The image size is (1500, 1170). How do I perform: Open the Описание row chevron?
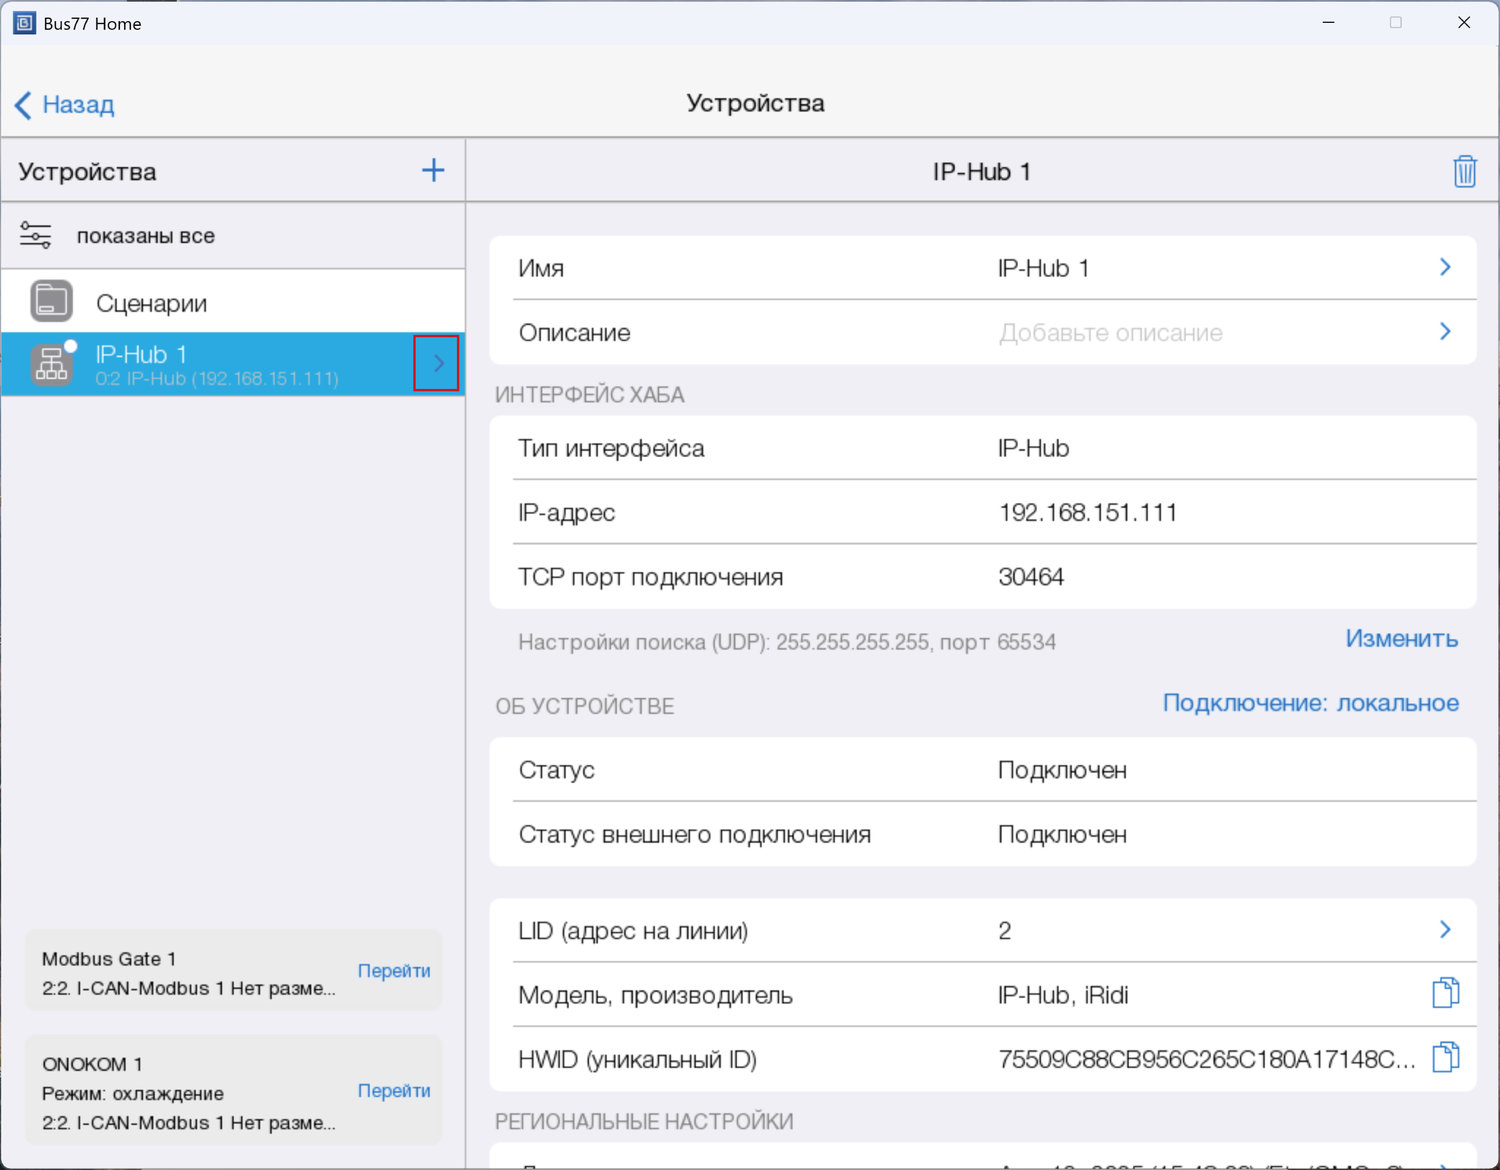pyautogui.click(x=1445, y=331)
